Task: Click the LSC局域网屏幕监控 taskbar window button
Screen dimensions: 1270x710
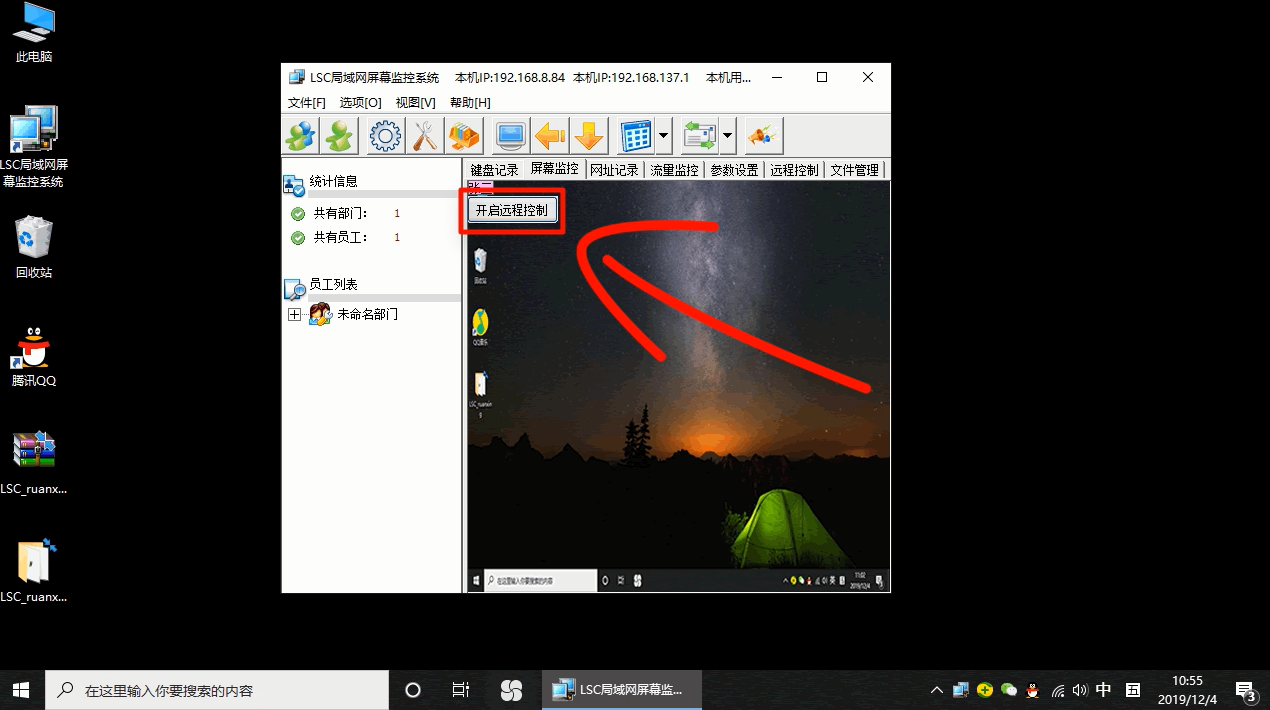Action: (622, 690)
